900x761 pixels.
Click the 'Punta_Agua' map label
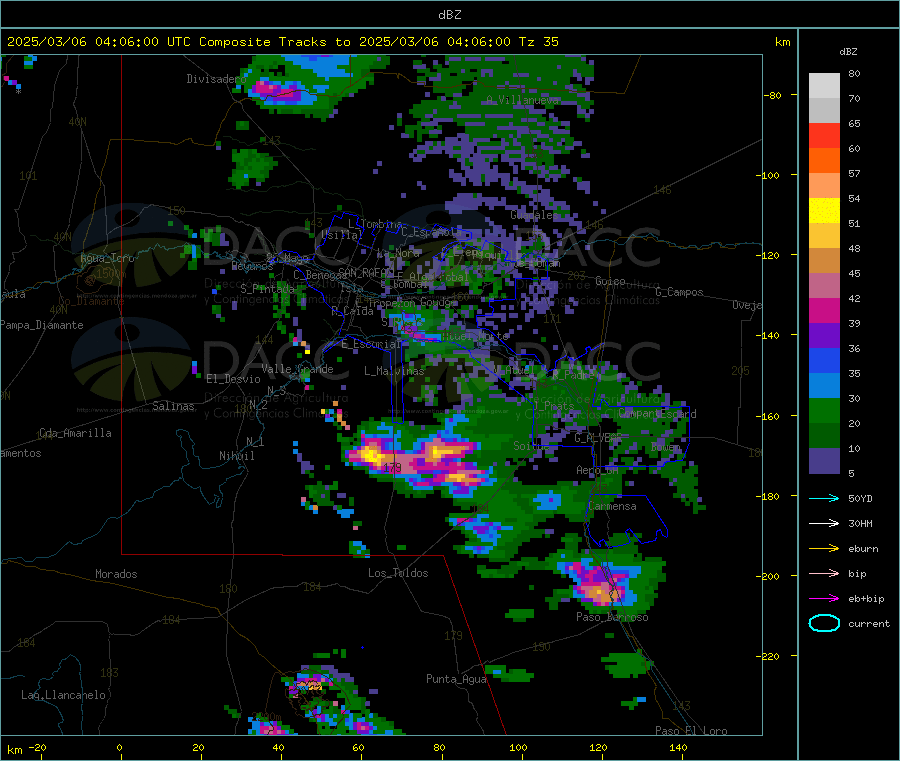(456, 679)
